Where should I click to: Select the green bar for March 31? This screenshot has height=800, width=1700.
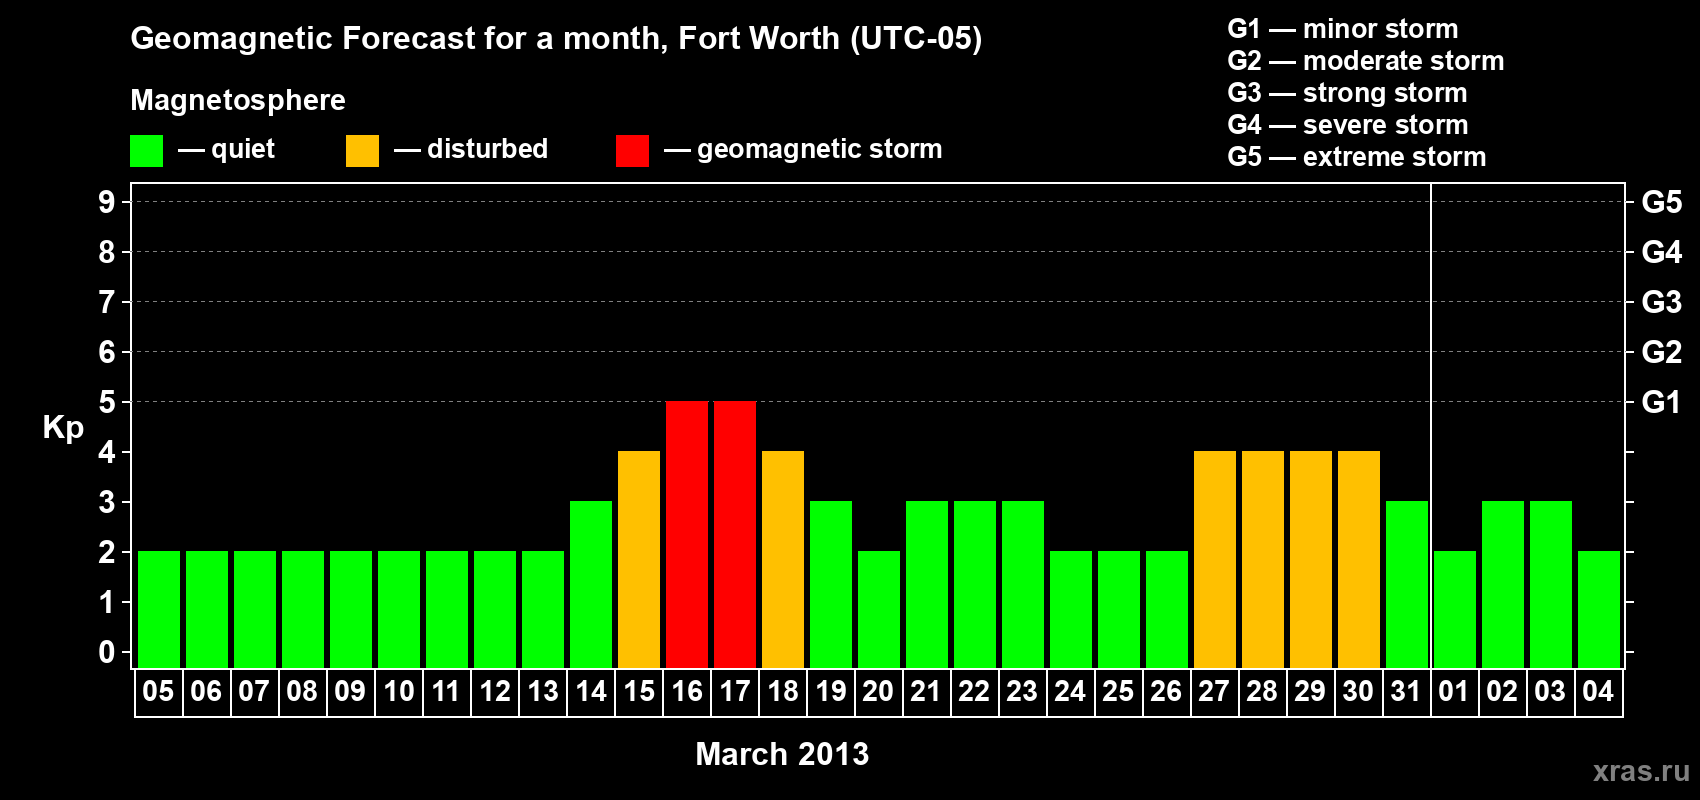tap(1407, 584)
